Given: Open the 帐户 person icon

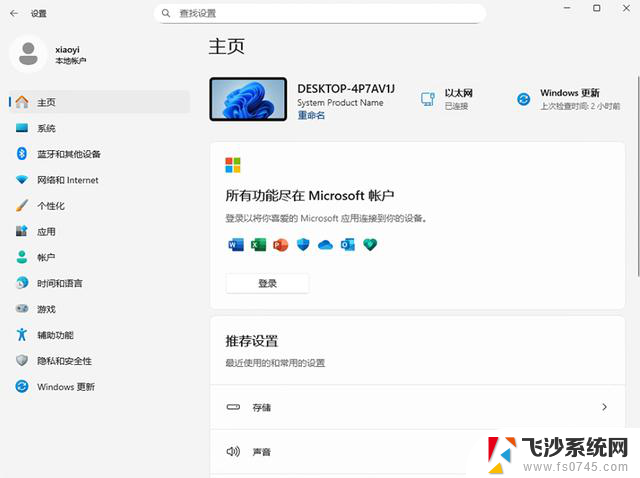Looking at the screenshot, I should pos(22,257).
